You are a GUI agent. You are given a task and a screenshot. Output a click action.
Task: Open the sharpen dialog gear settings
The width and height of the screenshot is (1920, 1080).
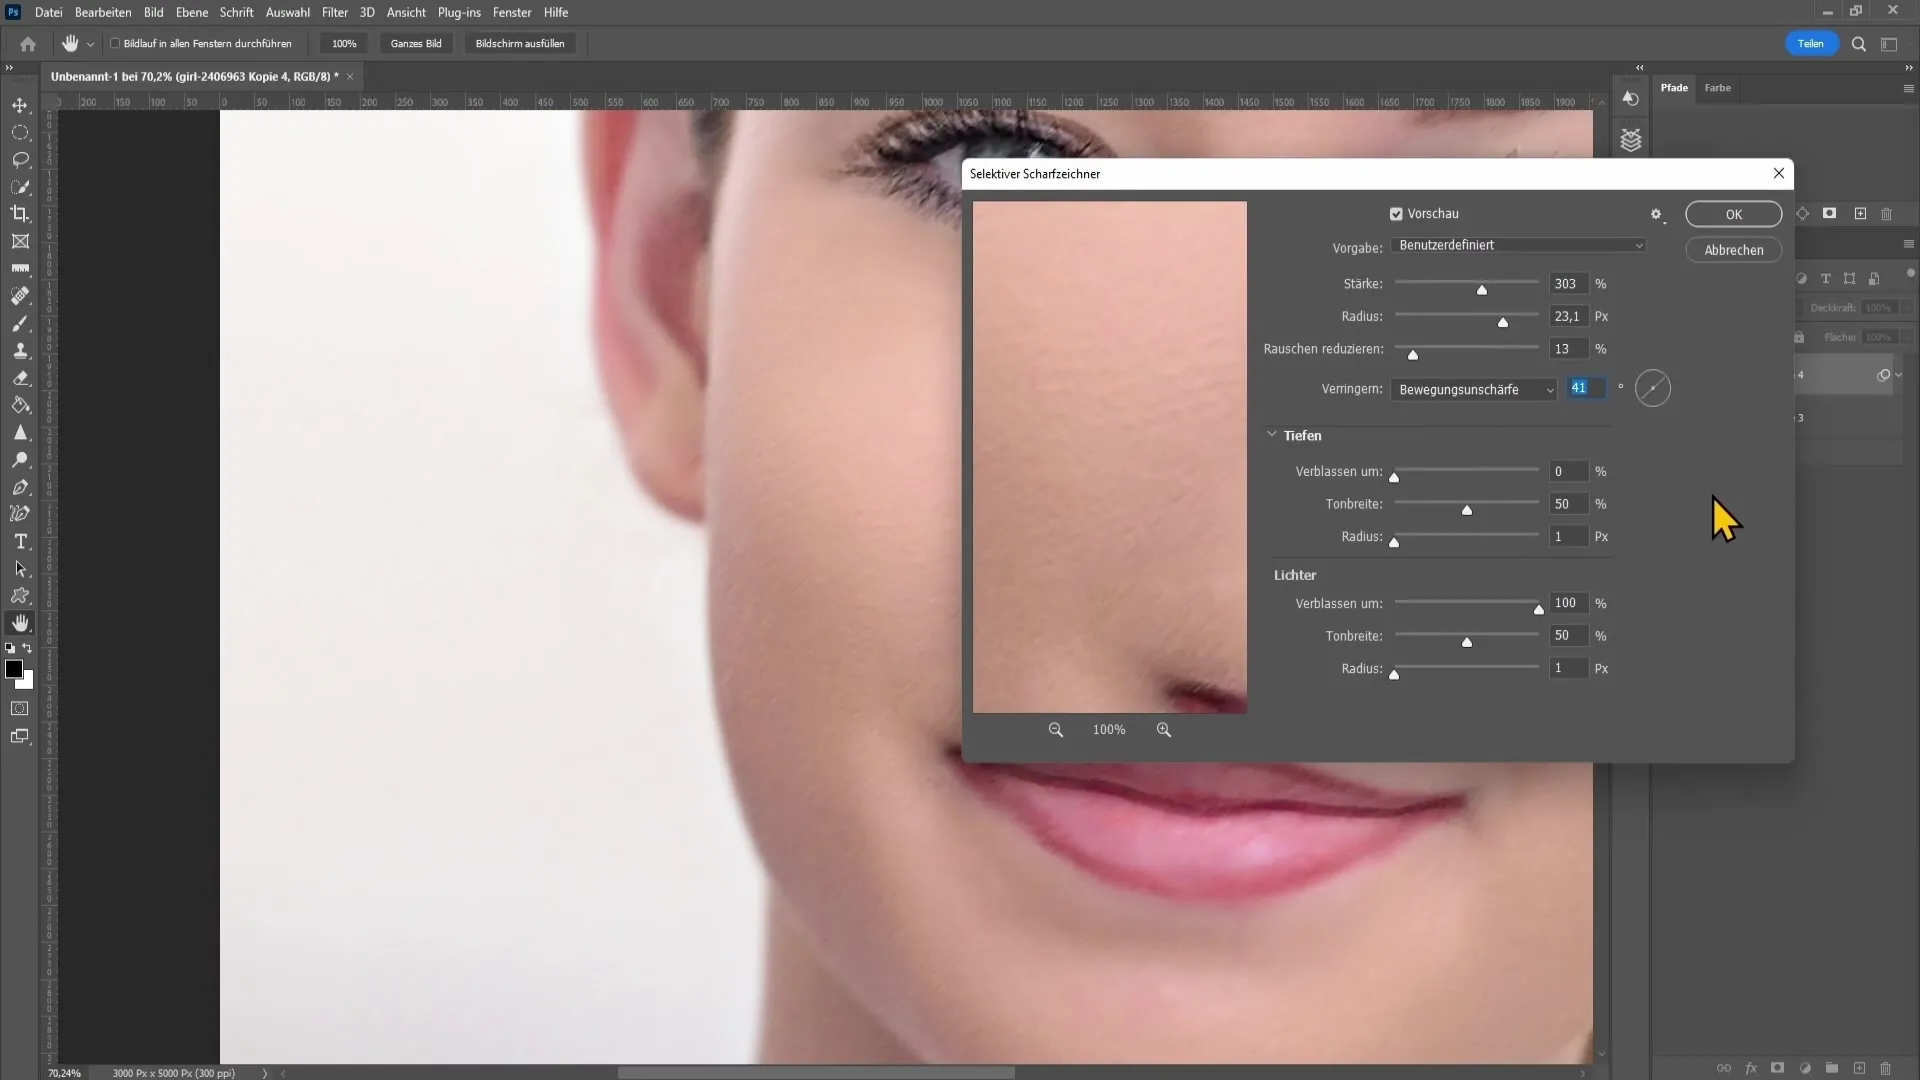click(x=1657, y=214)
